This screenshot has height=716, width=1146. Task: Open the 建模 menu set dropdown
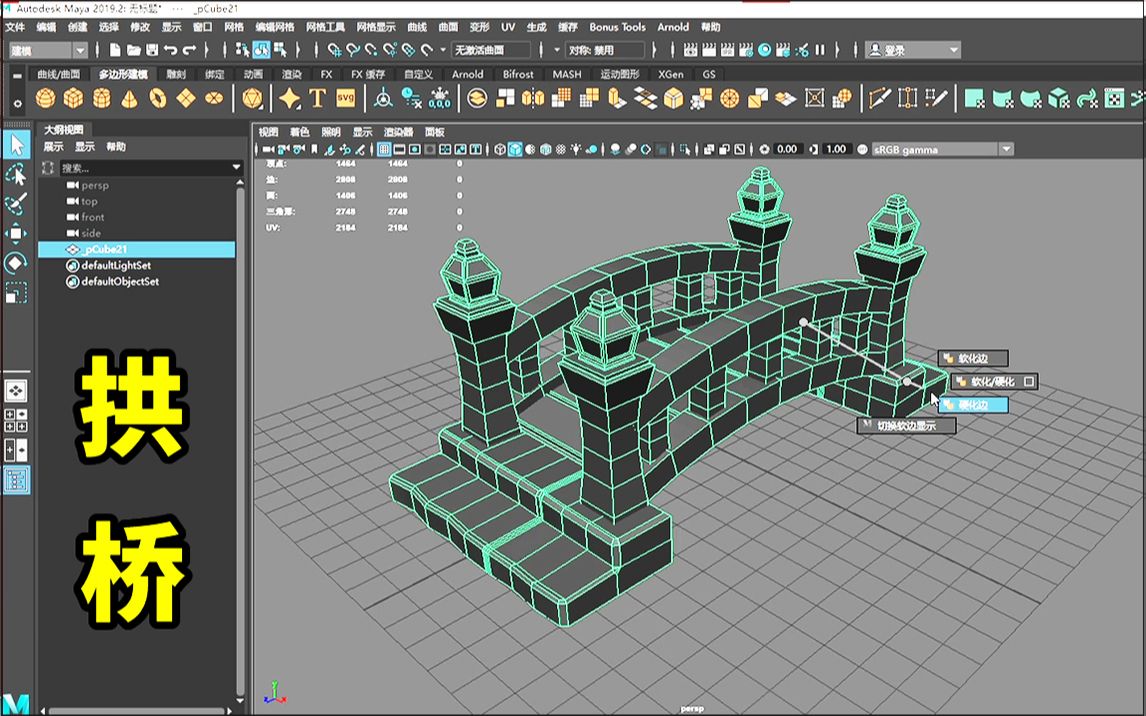[x=49, y=50]
